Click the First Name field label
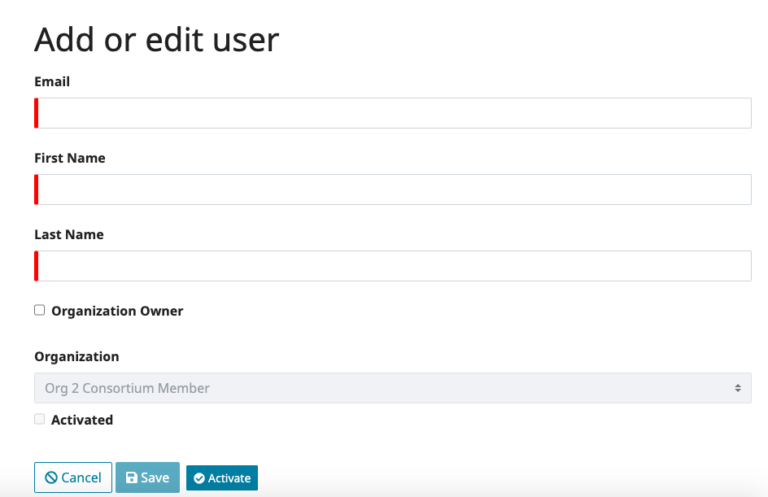Viewport: 768px width, 497px height. click(x=69, y=158)
